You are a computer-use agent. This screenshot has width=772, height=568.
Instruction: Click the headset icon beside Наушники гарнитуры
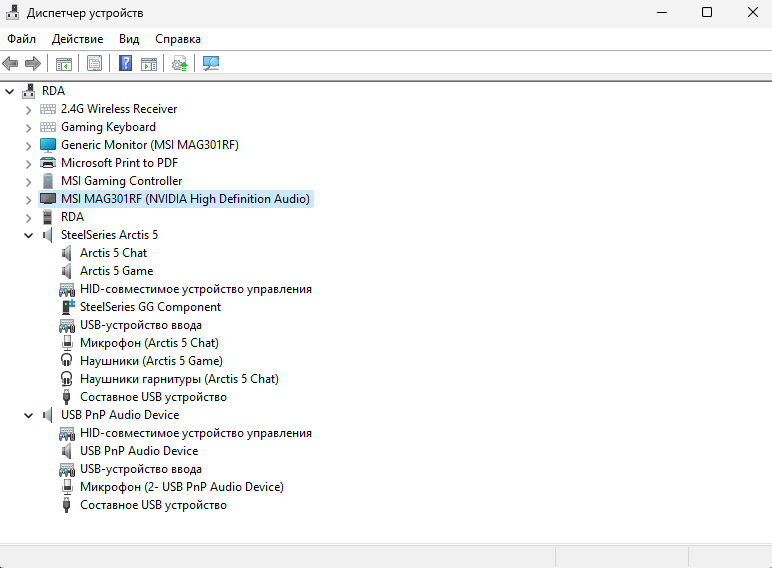tap(66, 379)
